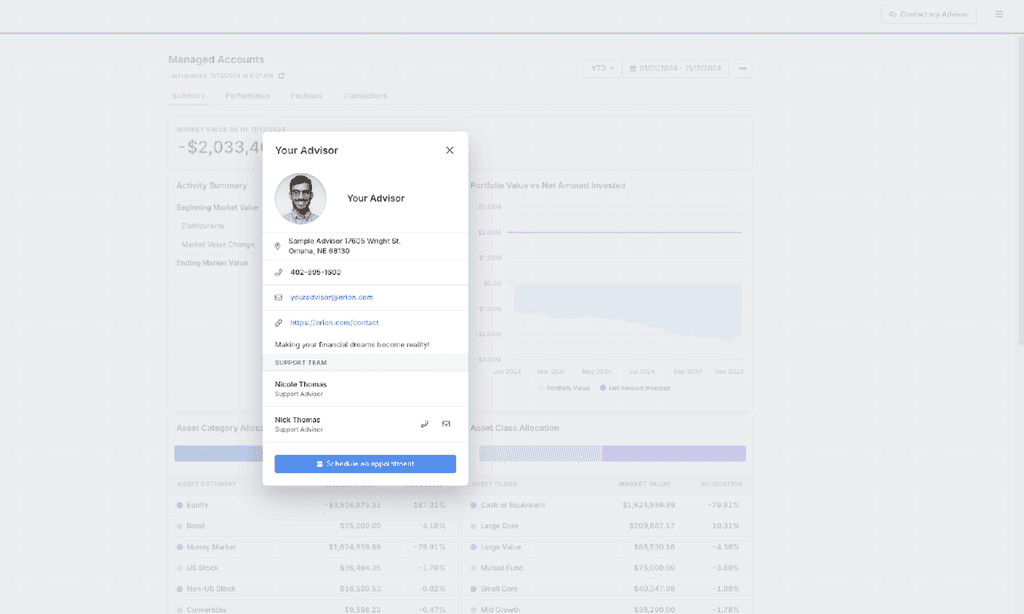Click phone number 402-895-1600
The image size is (1024, 614).
(315, 272)
